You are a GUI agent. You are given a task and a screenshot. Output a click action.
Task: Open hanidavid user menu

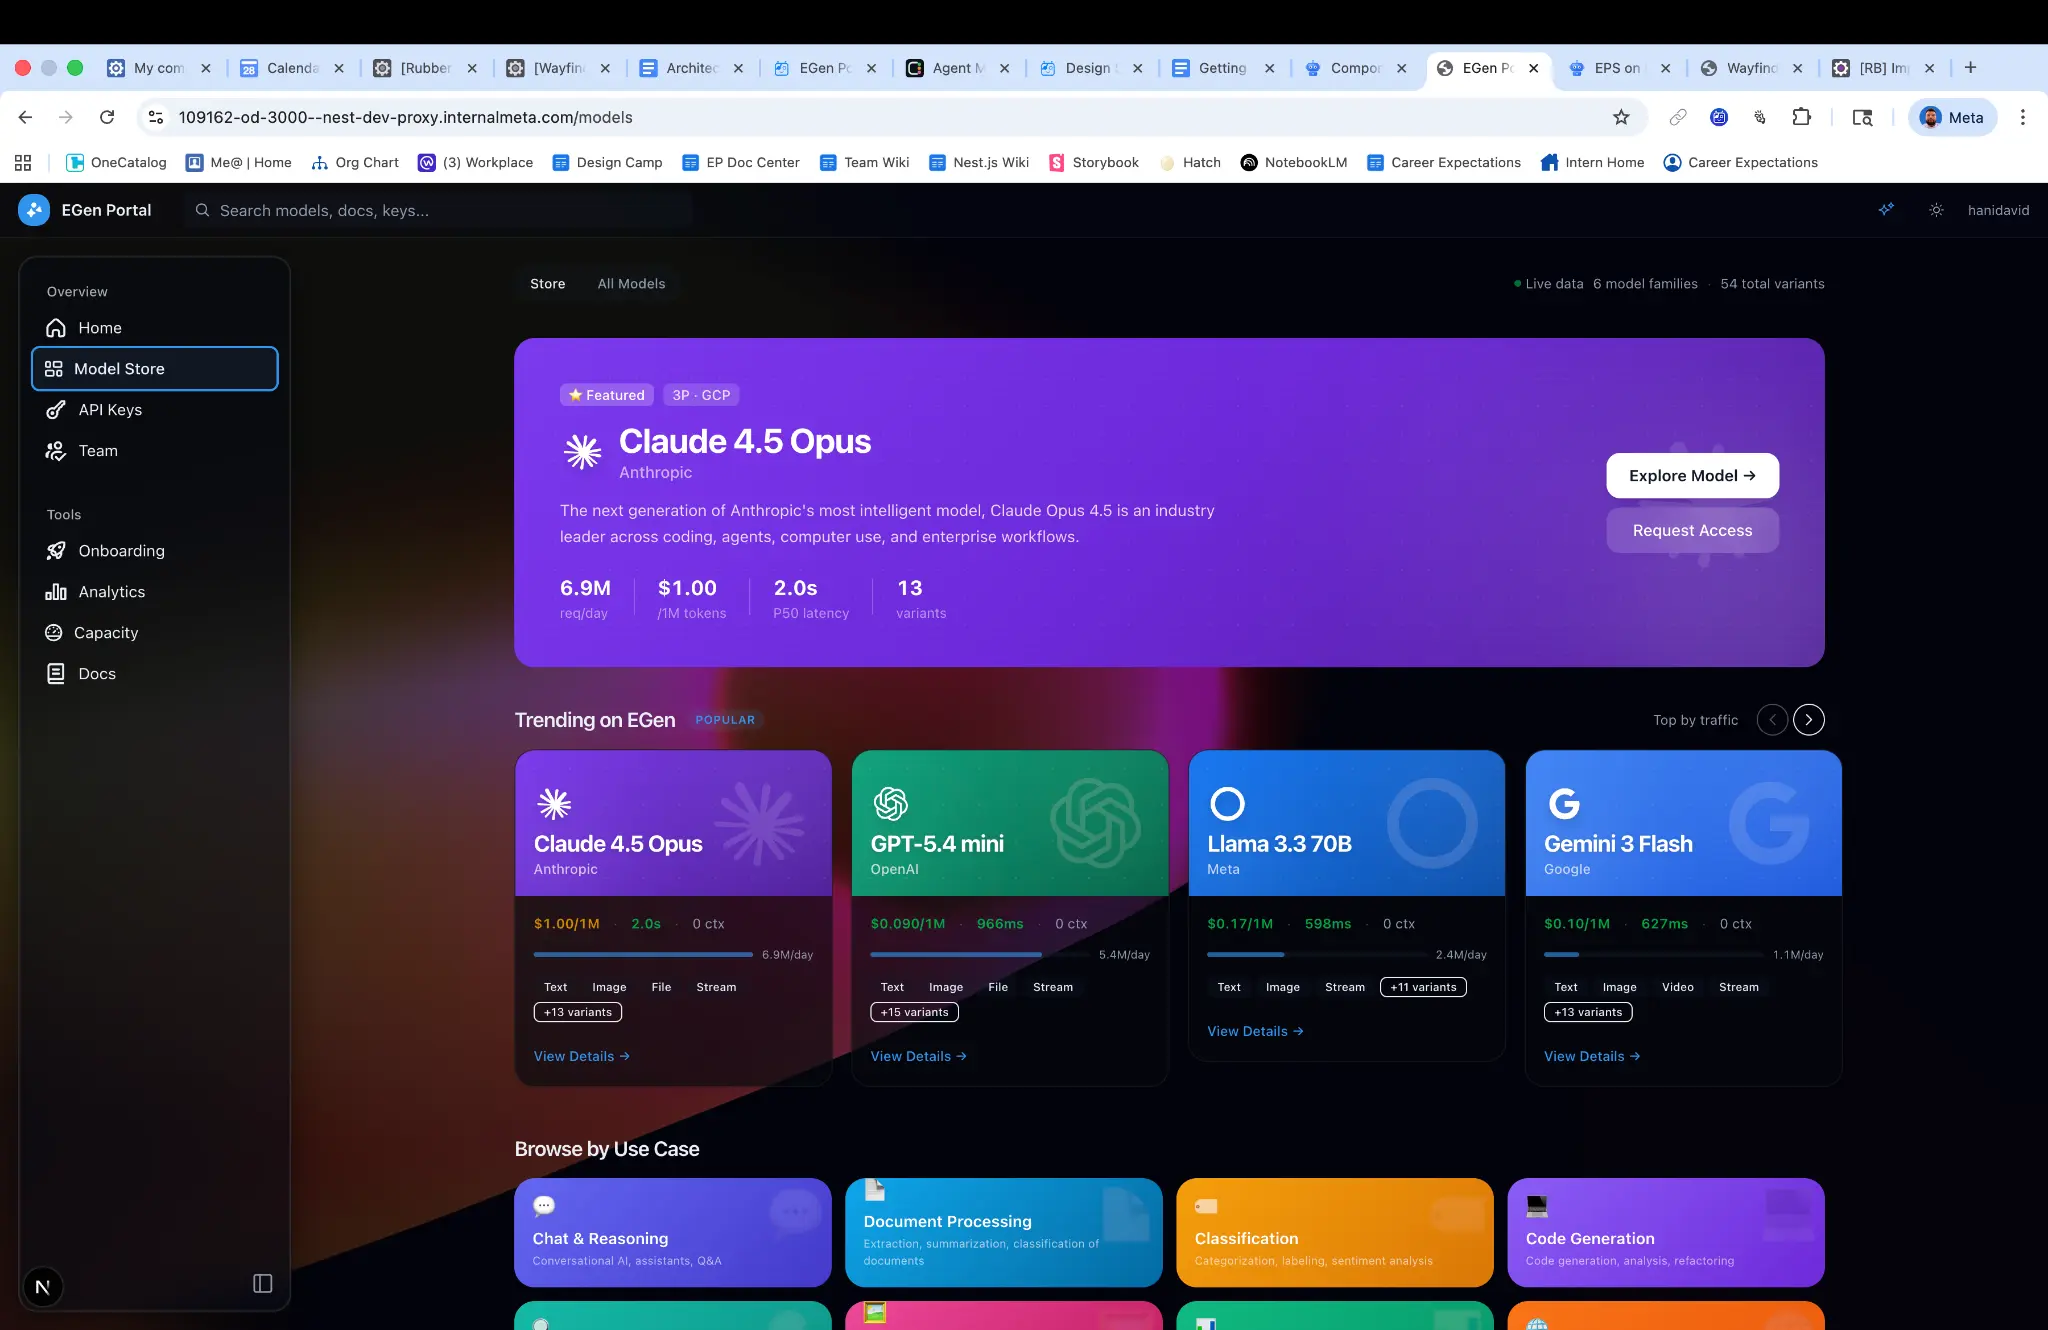tap(1998, 210)
